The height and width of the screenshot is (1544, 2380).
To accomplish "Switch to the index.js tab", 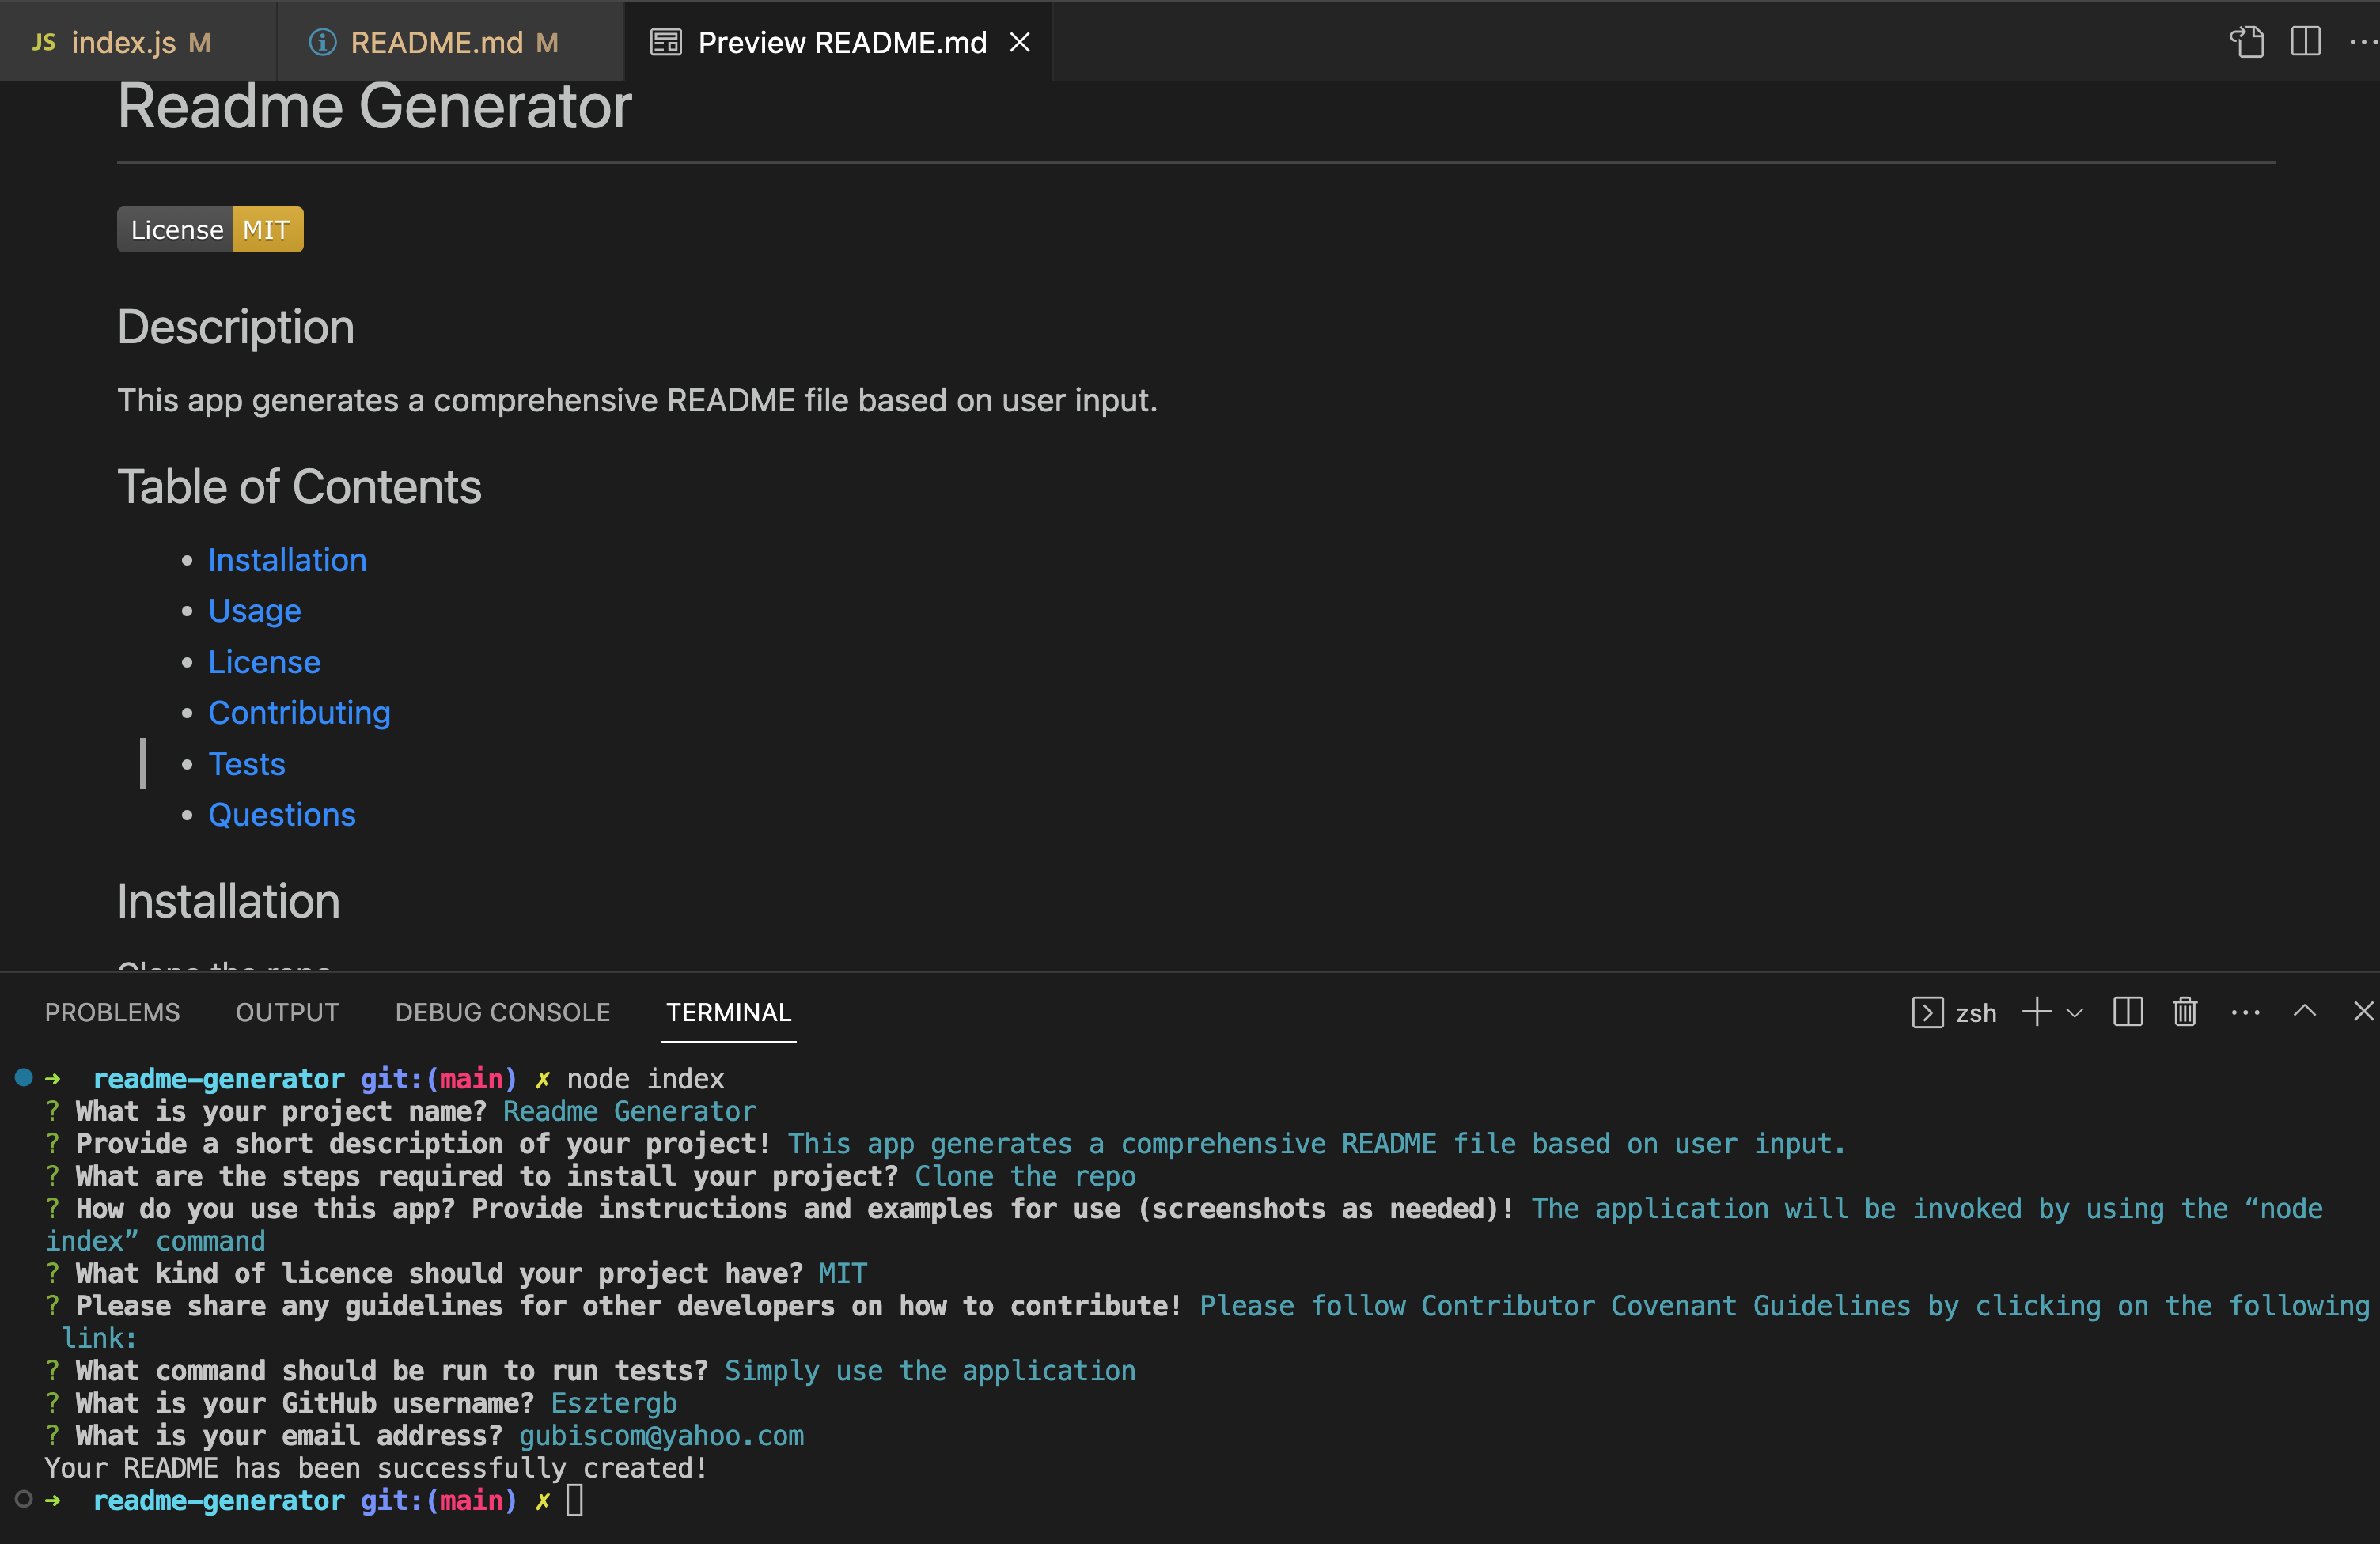I will click(123, 42).
